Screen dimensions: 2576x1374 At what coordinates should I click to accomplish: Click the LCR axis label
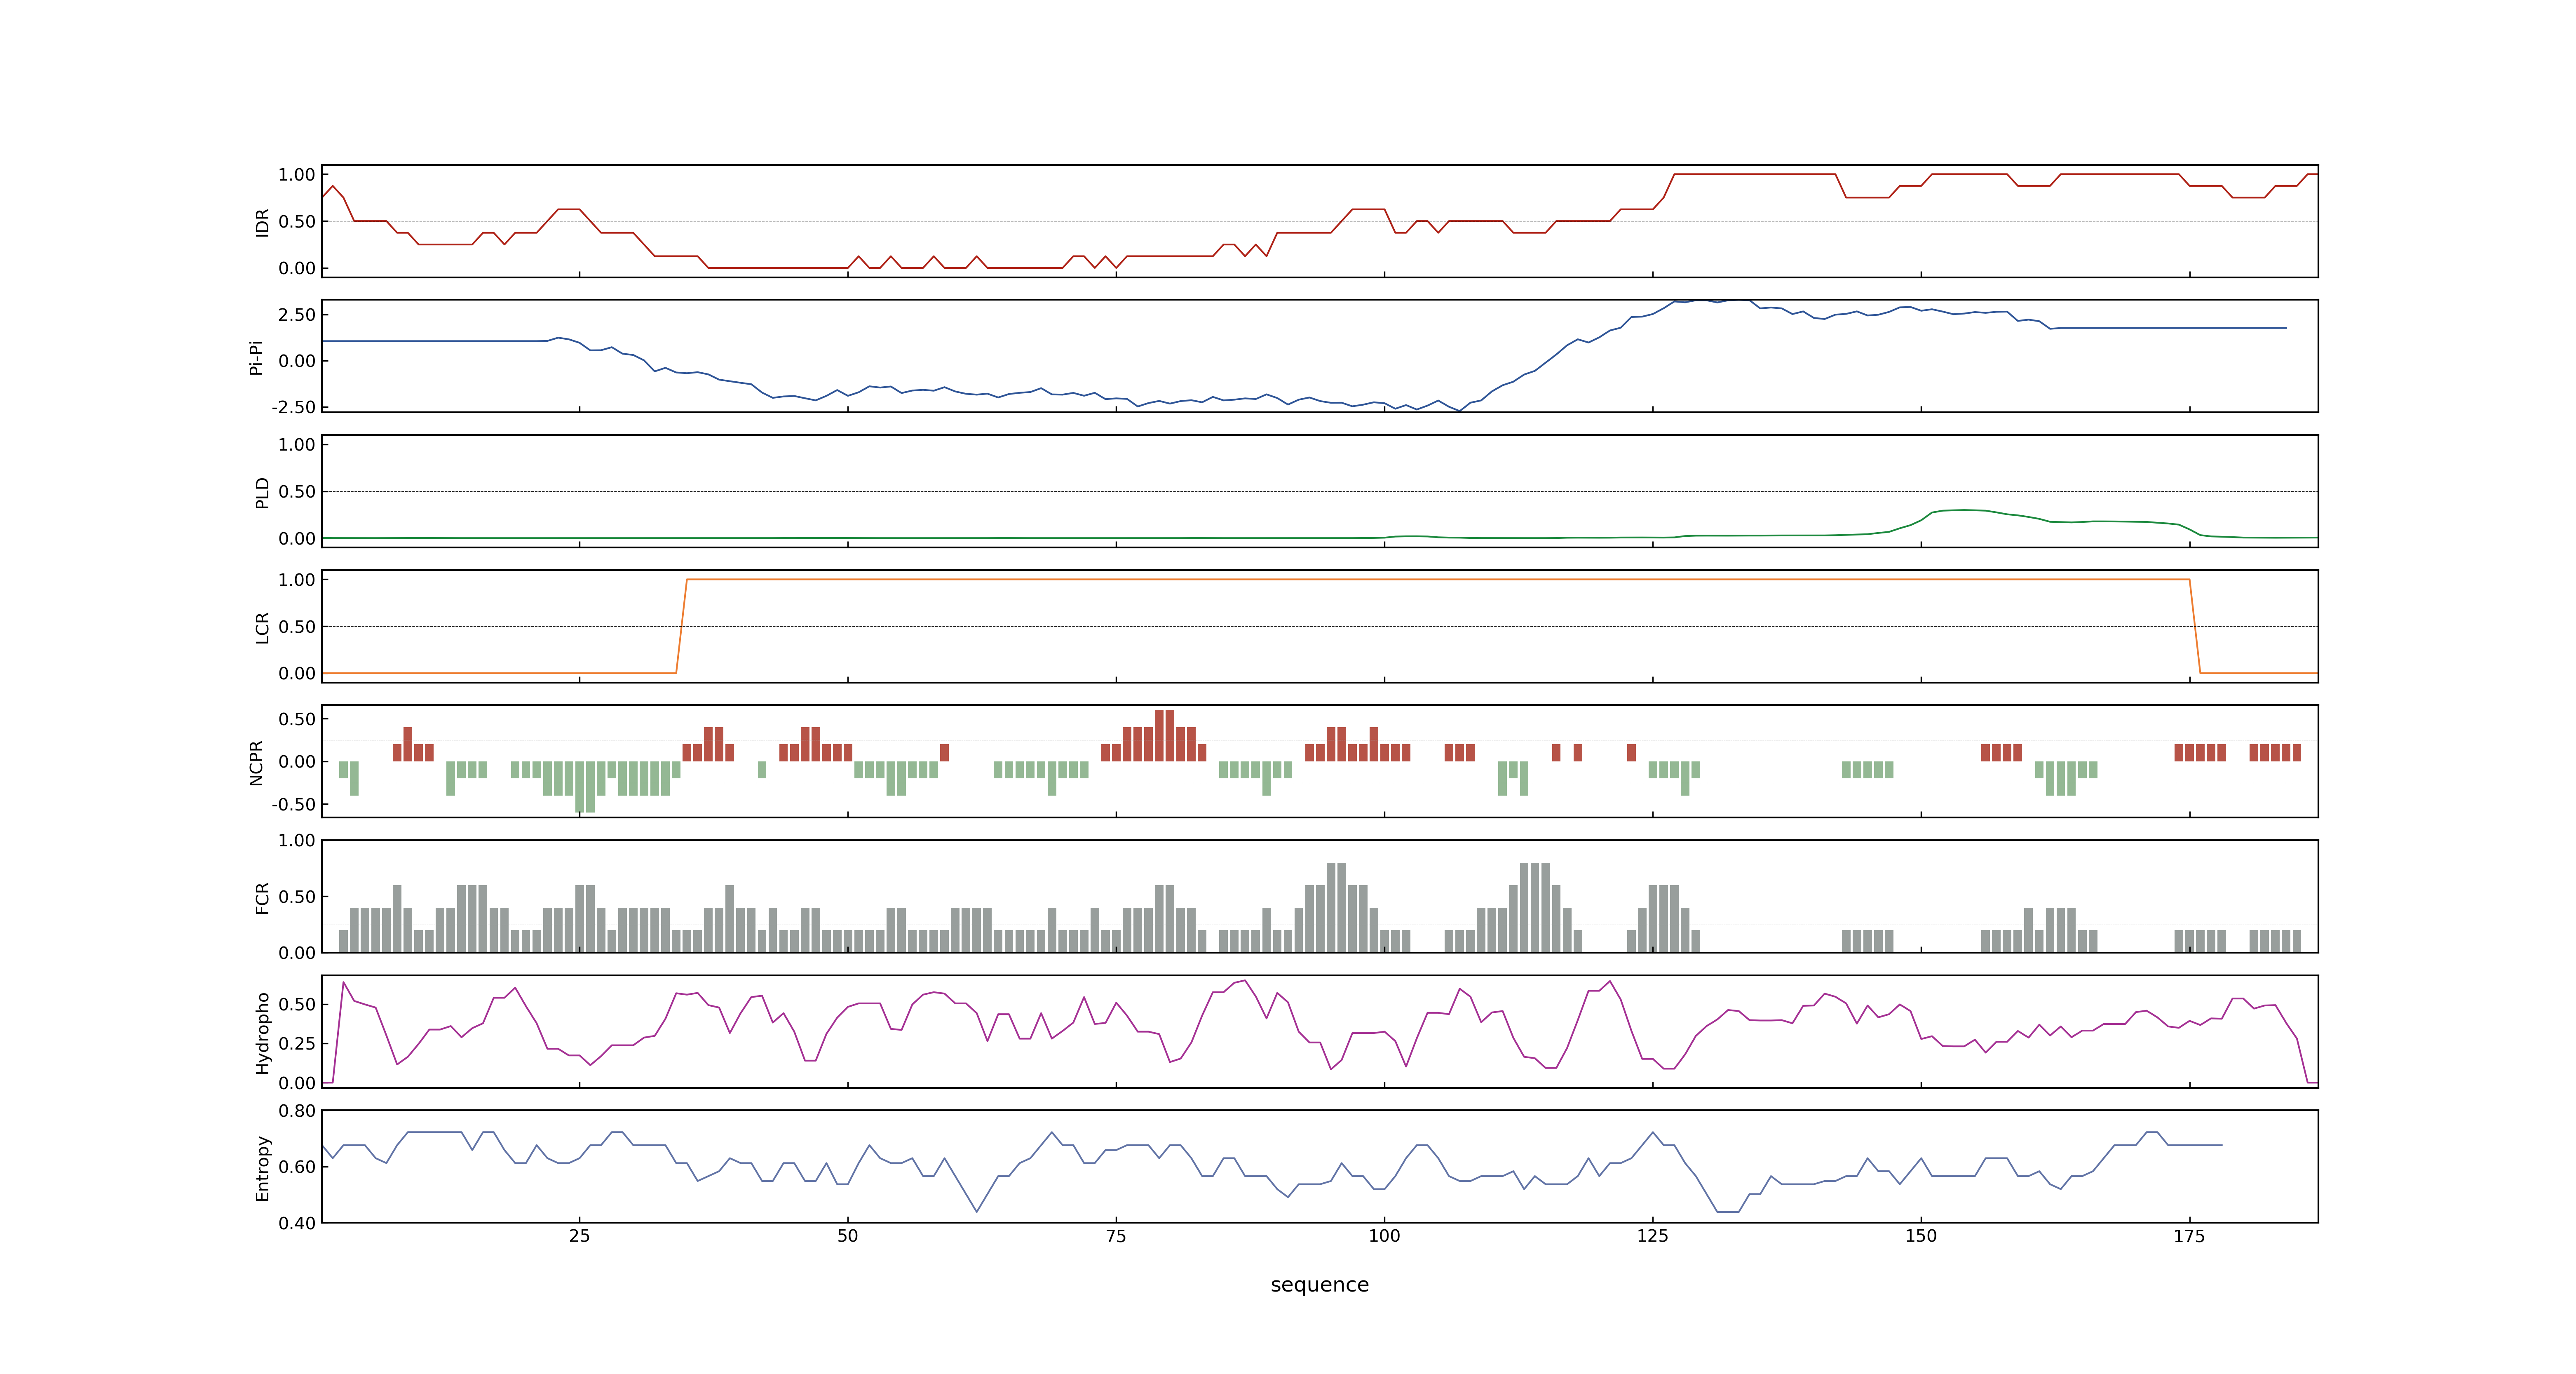262,628
